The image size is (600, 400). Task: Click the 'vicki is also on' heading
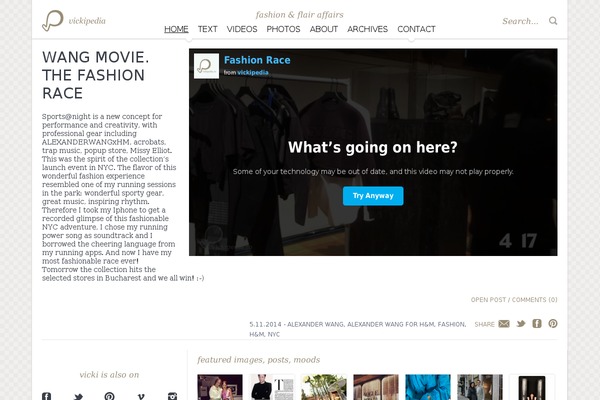(x=109, y=375)
